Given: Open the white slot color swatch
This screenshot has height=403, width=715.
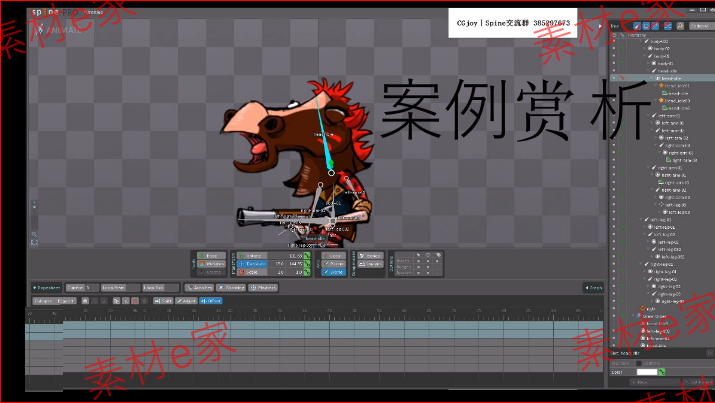Looking at the screenshot, I should coord(647,372).
